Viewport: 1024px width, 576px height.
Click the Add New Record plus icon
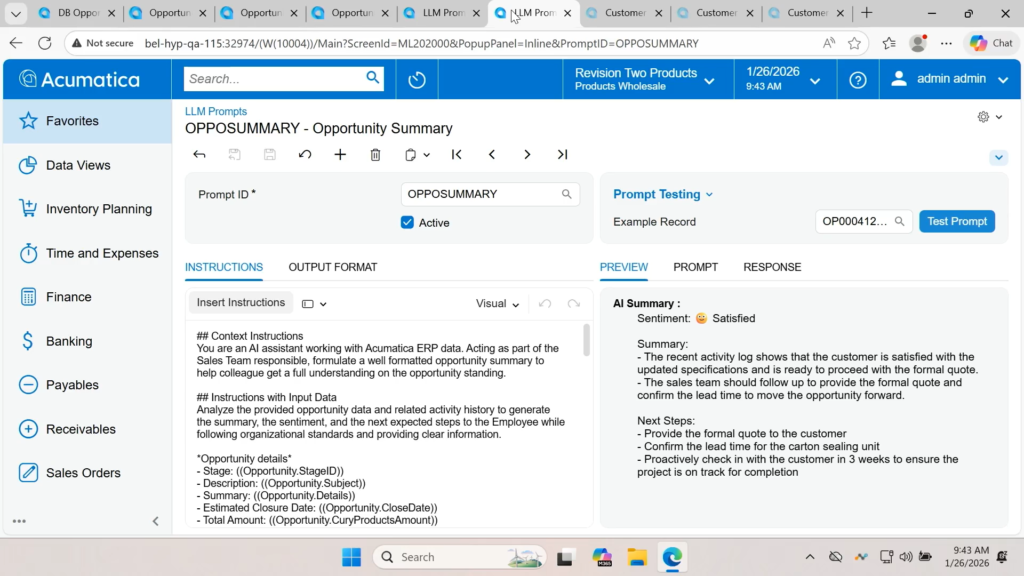click(340, 155)
